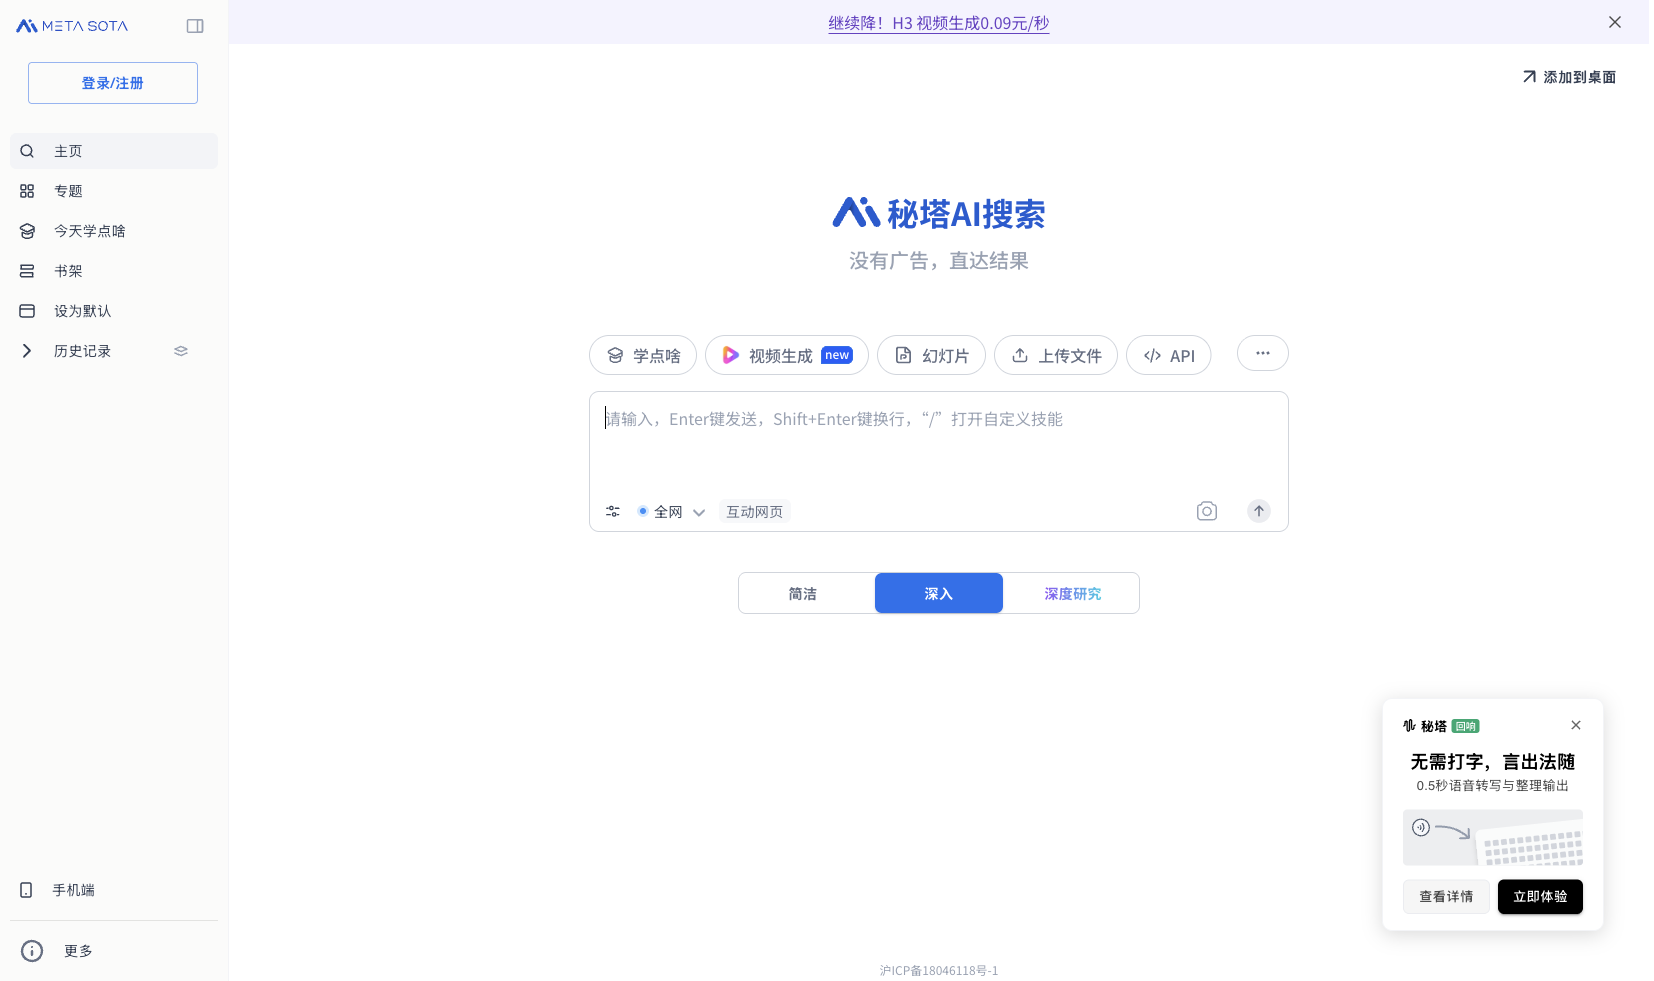Viewport: 1654px width, 981px height.
Task: Open 专题 in the sidebar
Action: click(x=114, y=191)
